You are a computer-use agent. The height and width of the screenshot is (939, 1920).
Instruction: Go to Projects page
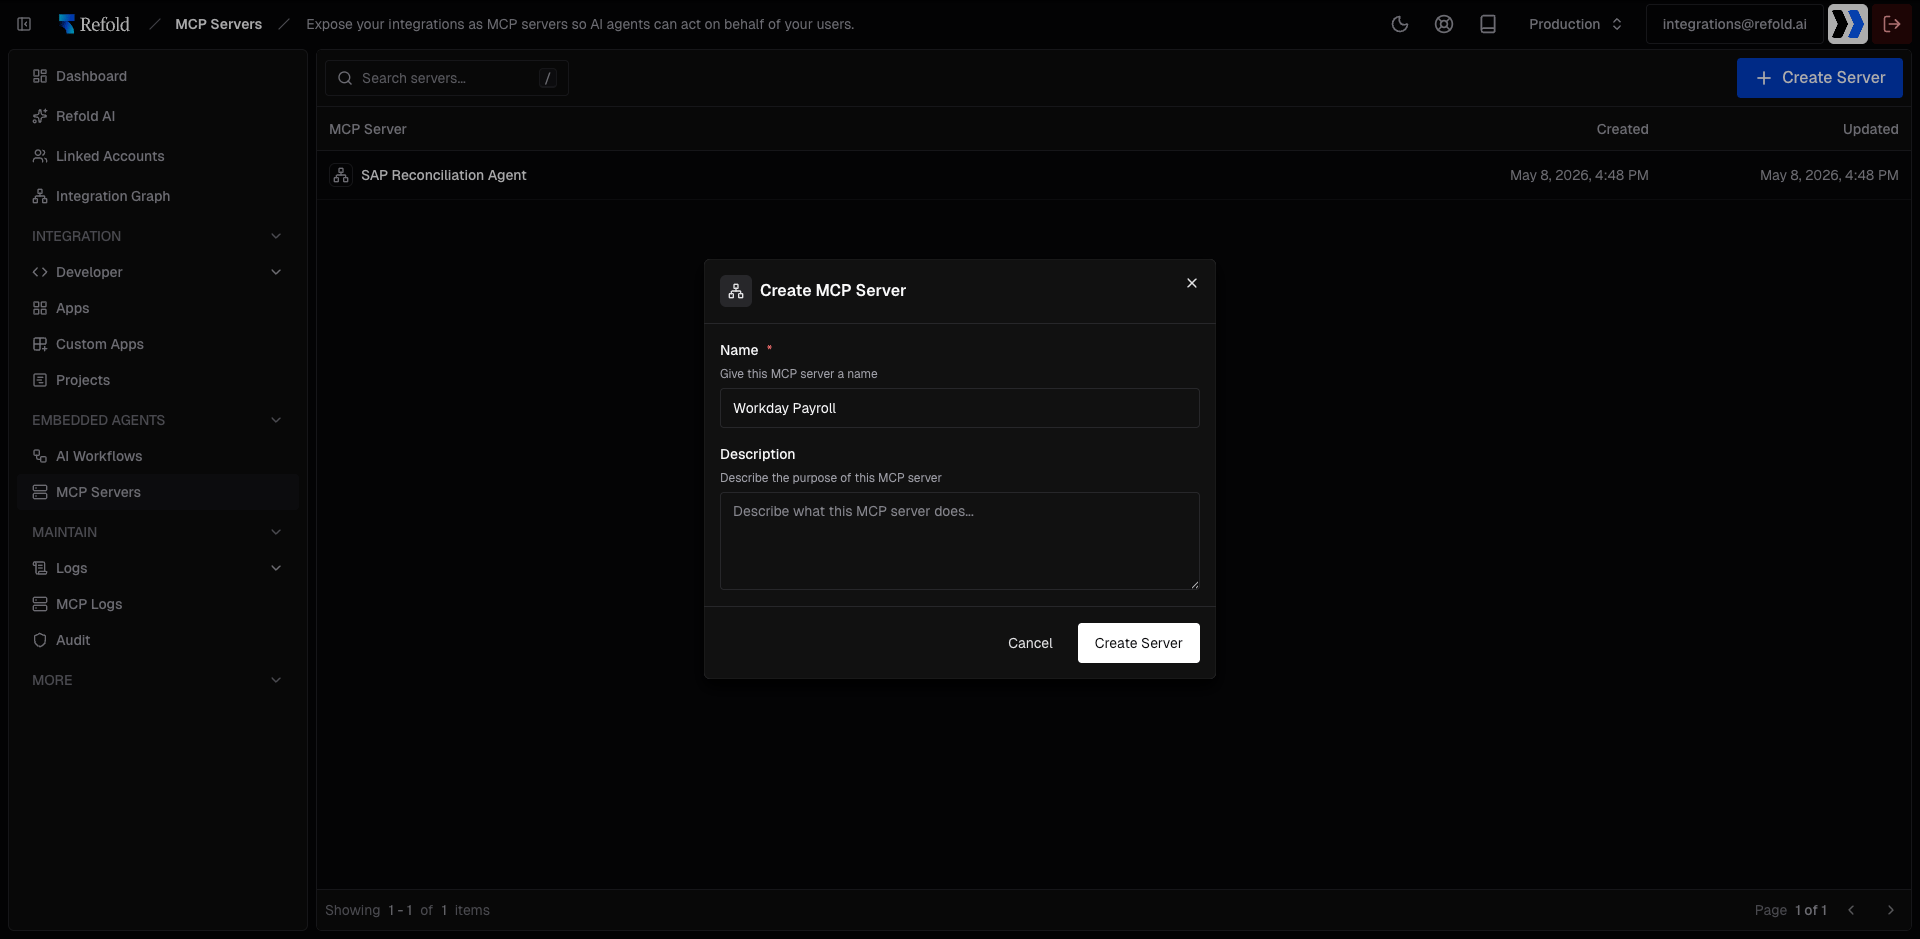click(x=158, y=380)
